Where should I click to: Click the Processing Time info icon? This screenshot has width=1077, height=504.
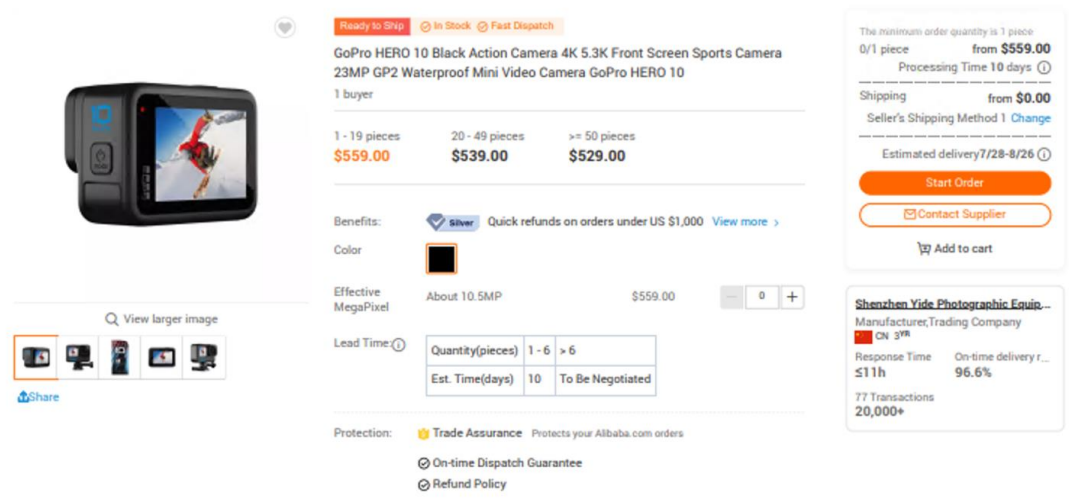pos(1044,67)
